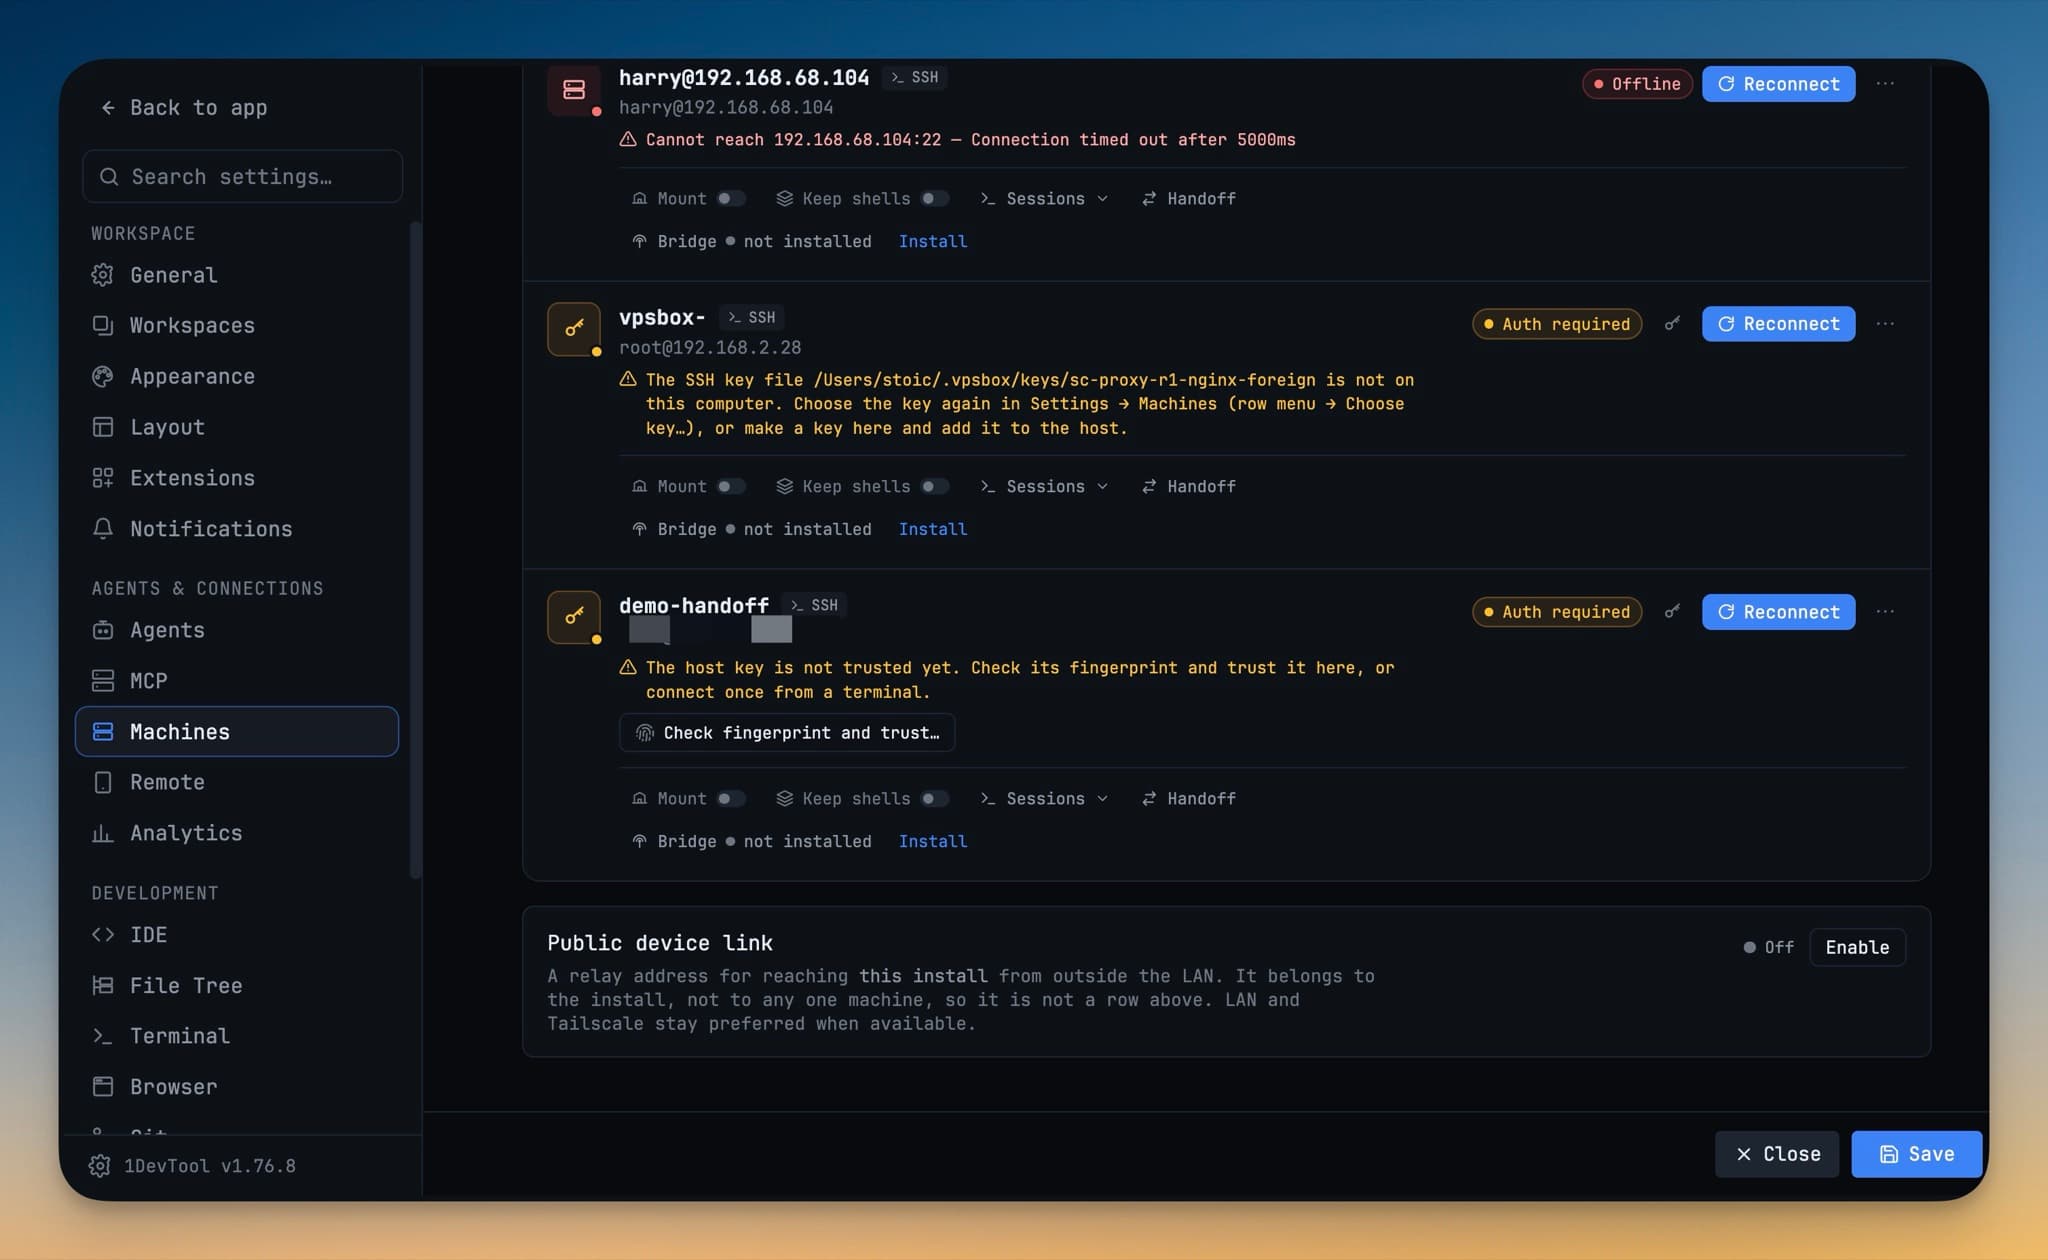Toggle Keep shells for harry@192.168.68.104
This screenshot has width=2048, height=1260.
[934, 199]
